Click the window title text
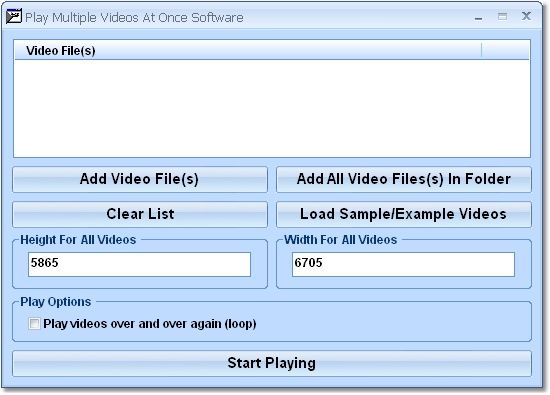Image resolution: width=550 pixels, height=395 pixels. pos(134,18)
